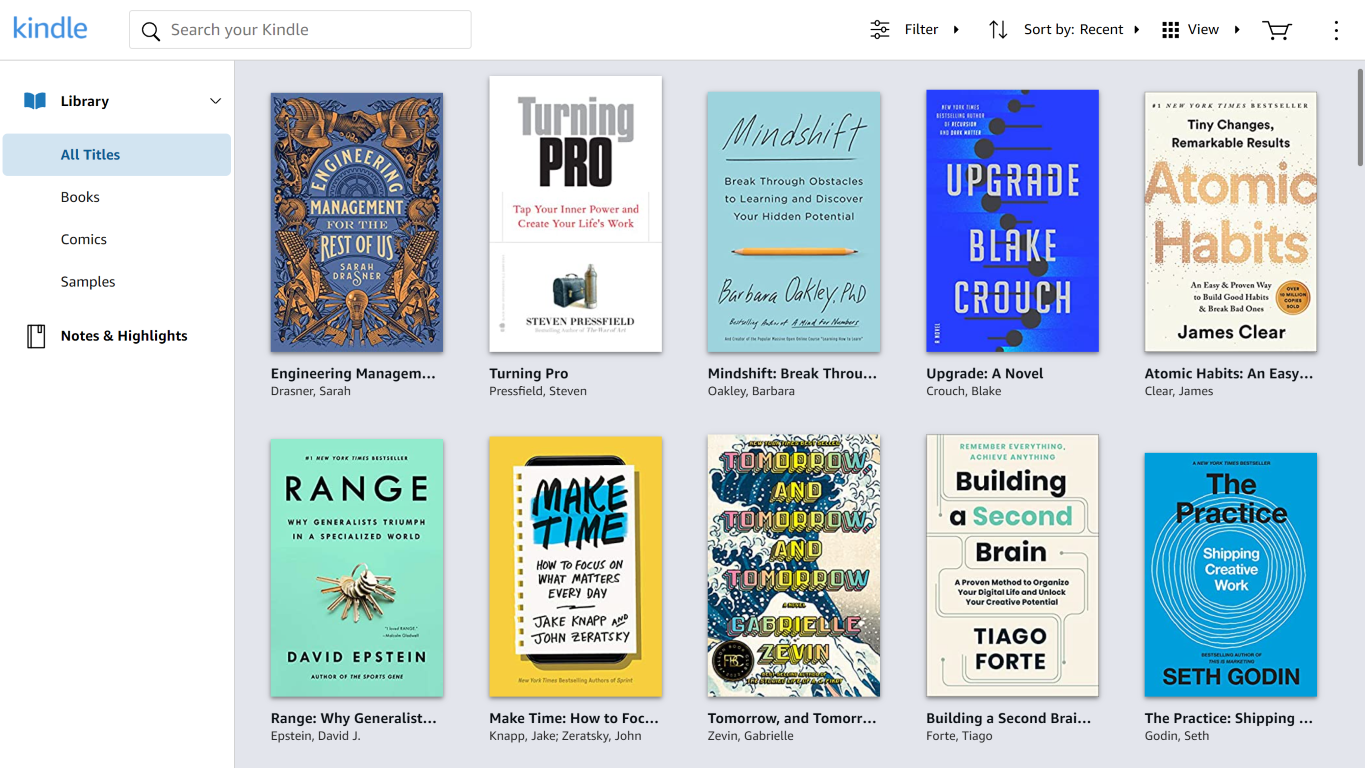Click the Kindle logo
This screenshot has width=1365, height=768.
[x=49, y=28]
